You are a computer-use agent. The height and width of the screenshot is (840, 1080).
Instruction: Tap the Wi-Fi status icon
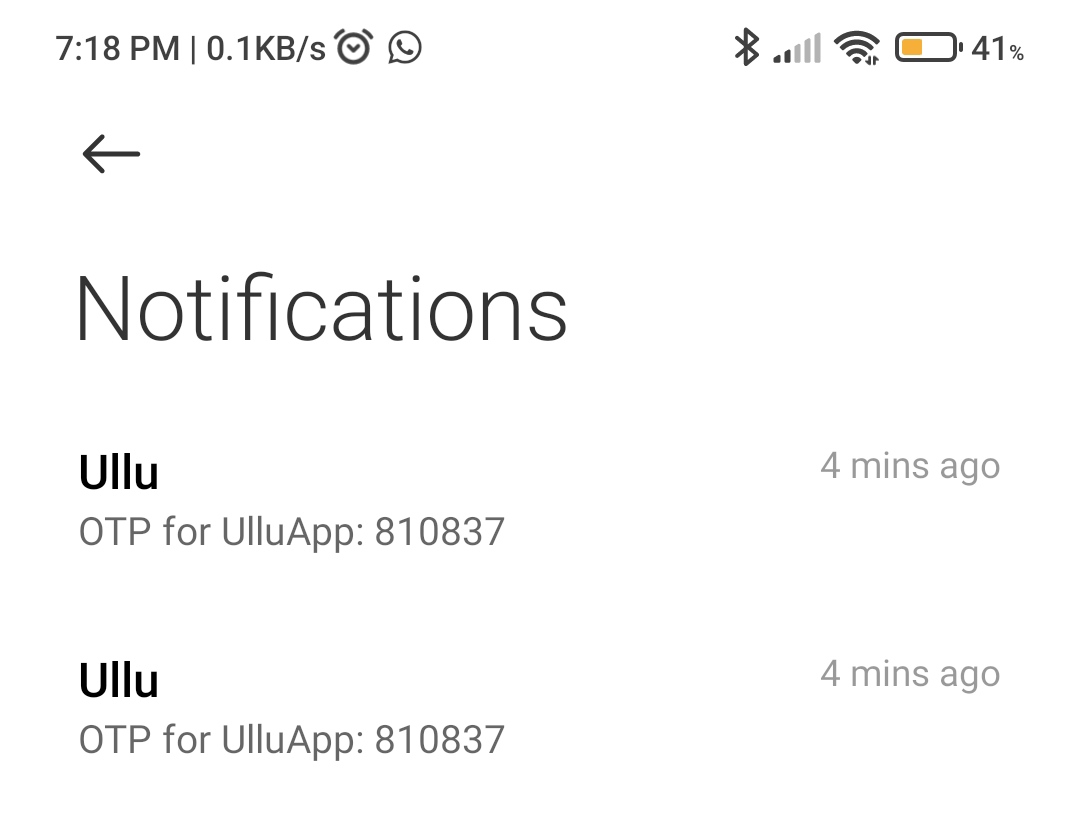pyautogui.click(x=857, y=47)
